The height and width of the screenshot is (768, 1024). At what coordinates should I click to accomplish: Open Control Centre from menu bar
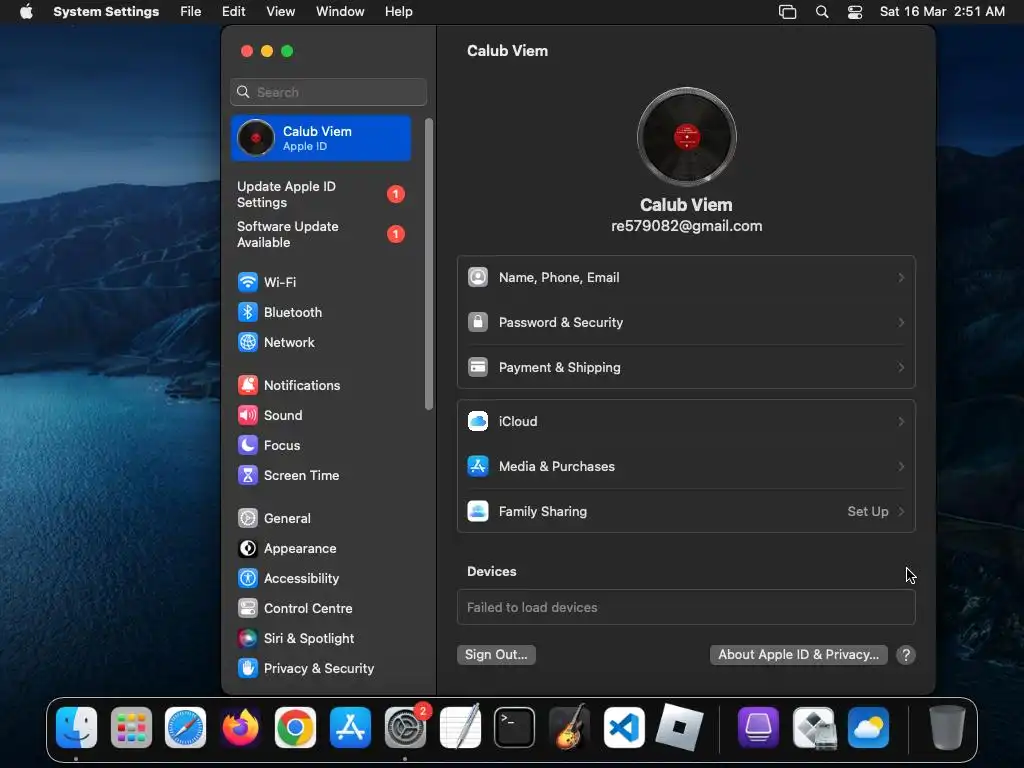pos(855,12)
